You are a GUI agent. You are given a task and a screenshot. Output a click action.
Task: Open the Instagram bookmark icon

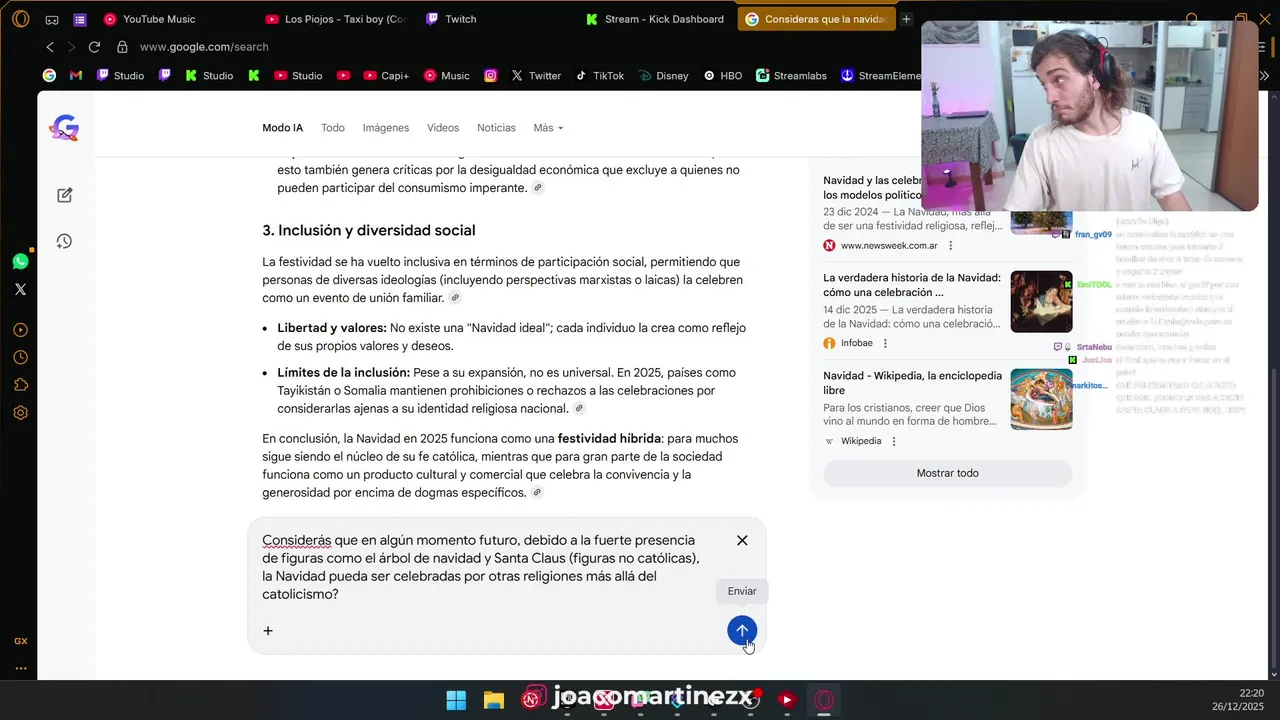tap(491, 75)
